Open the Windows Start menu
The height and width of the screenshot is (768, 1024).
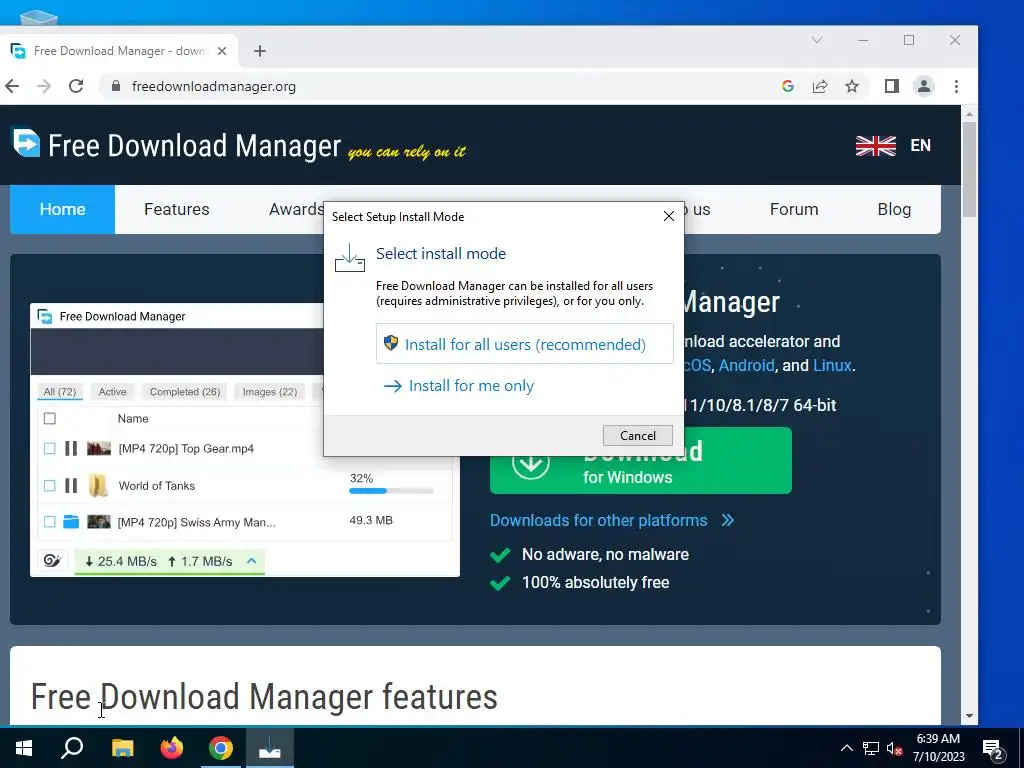[x=24, y=748]
